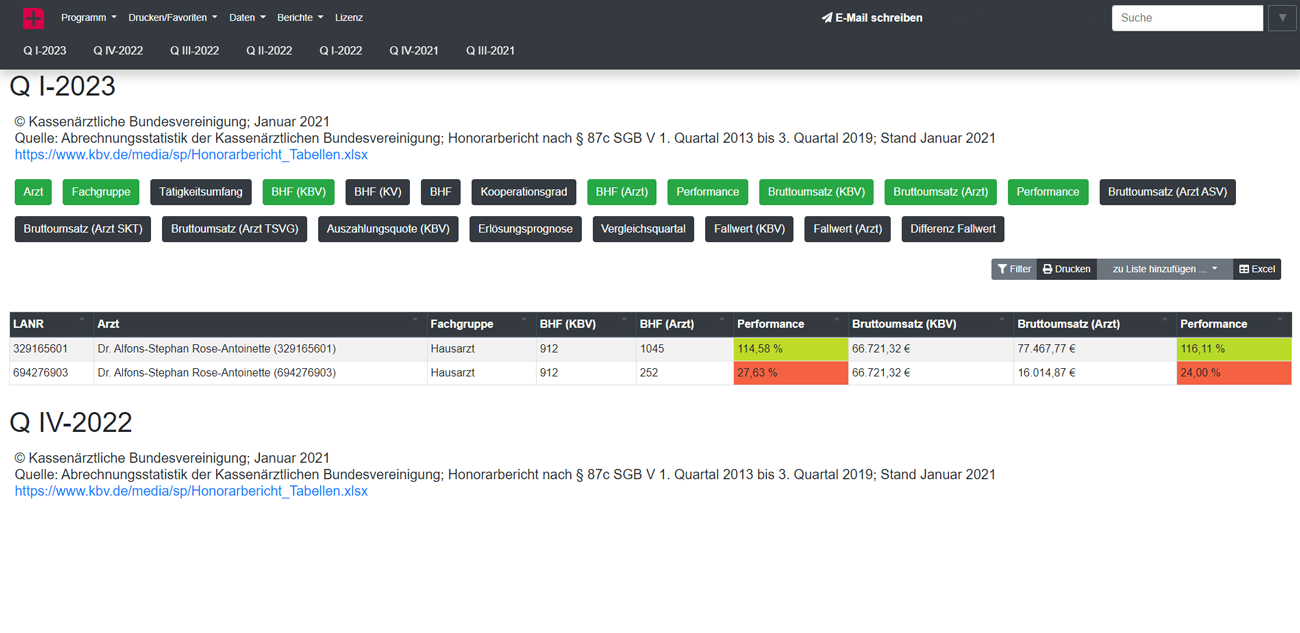The height and width of the screenshot is (633, 1300).
Task: Disable the BHF (KBV) column toggle
Action: pos(298,192)
